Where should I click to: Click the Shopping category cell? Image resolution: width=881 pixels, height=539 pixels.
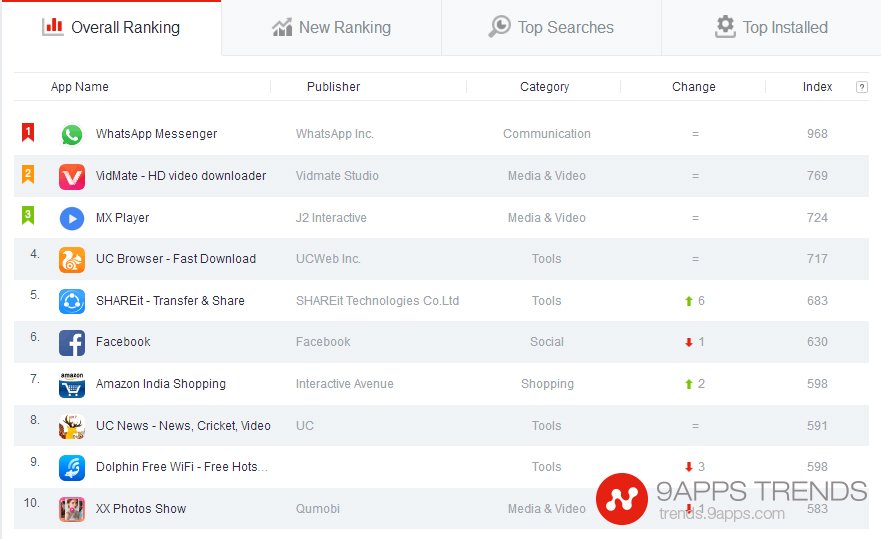point(547,384)
